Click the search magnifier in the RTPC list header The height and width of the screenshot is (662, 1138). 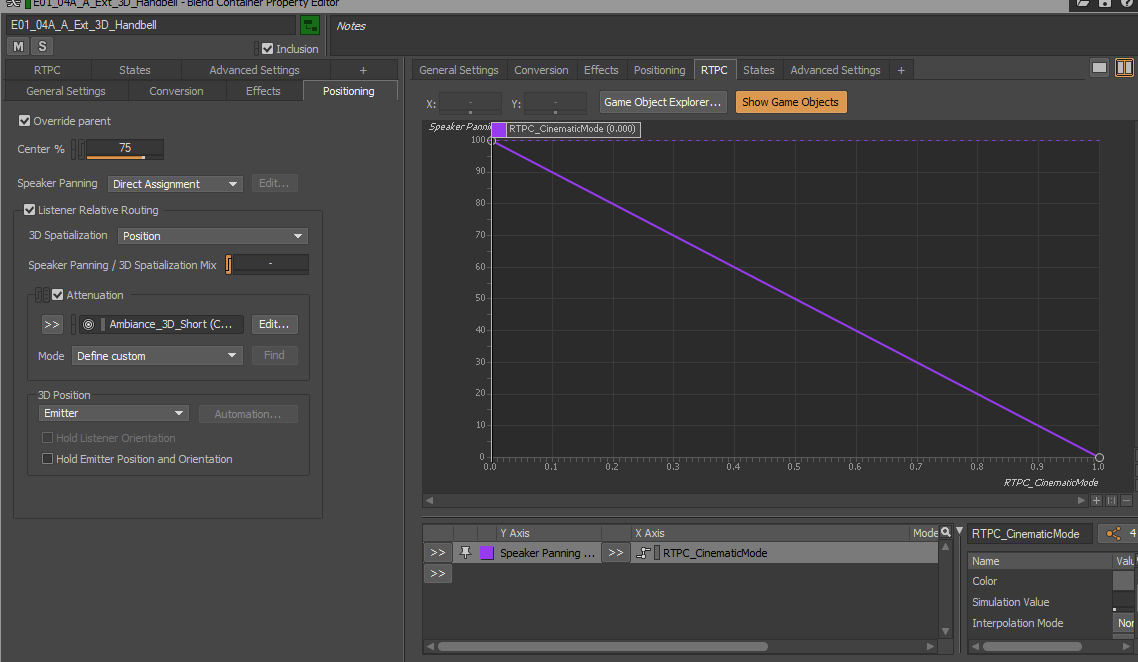946,532
